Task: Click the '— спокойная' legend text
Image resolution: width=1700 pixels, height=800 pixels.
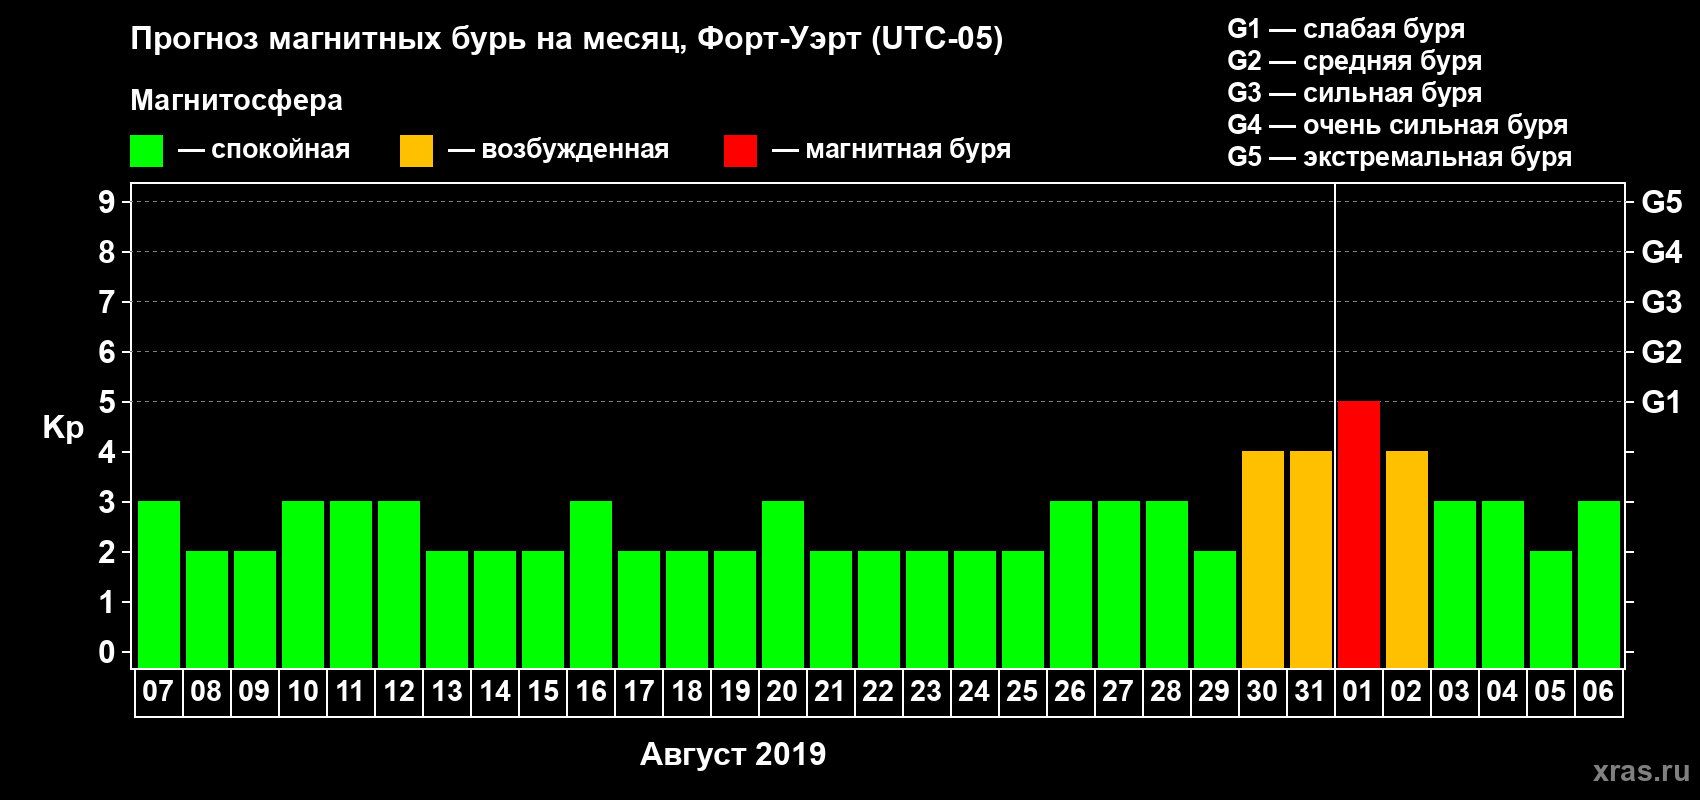Action: pyautogui.click(x=264, y=149)
